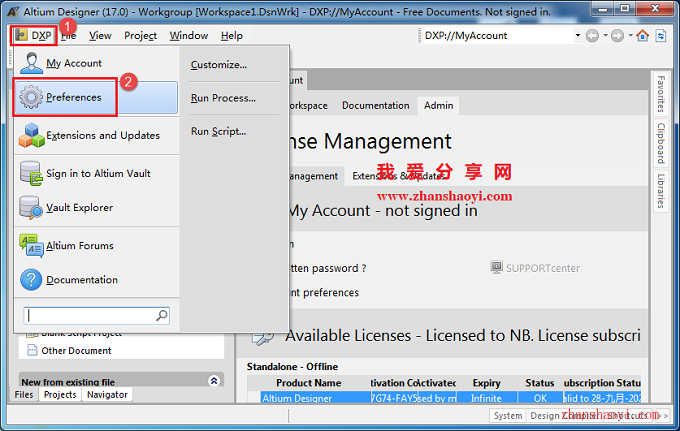
Task: Go to the Home page icon
Action: click(x=643, y=36)
